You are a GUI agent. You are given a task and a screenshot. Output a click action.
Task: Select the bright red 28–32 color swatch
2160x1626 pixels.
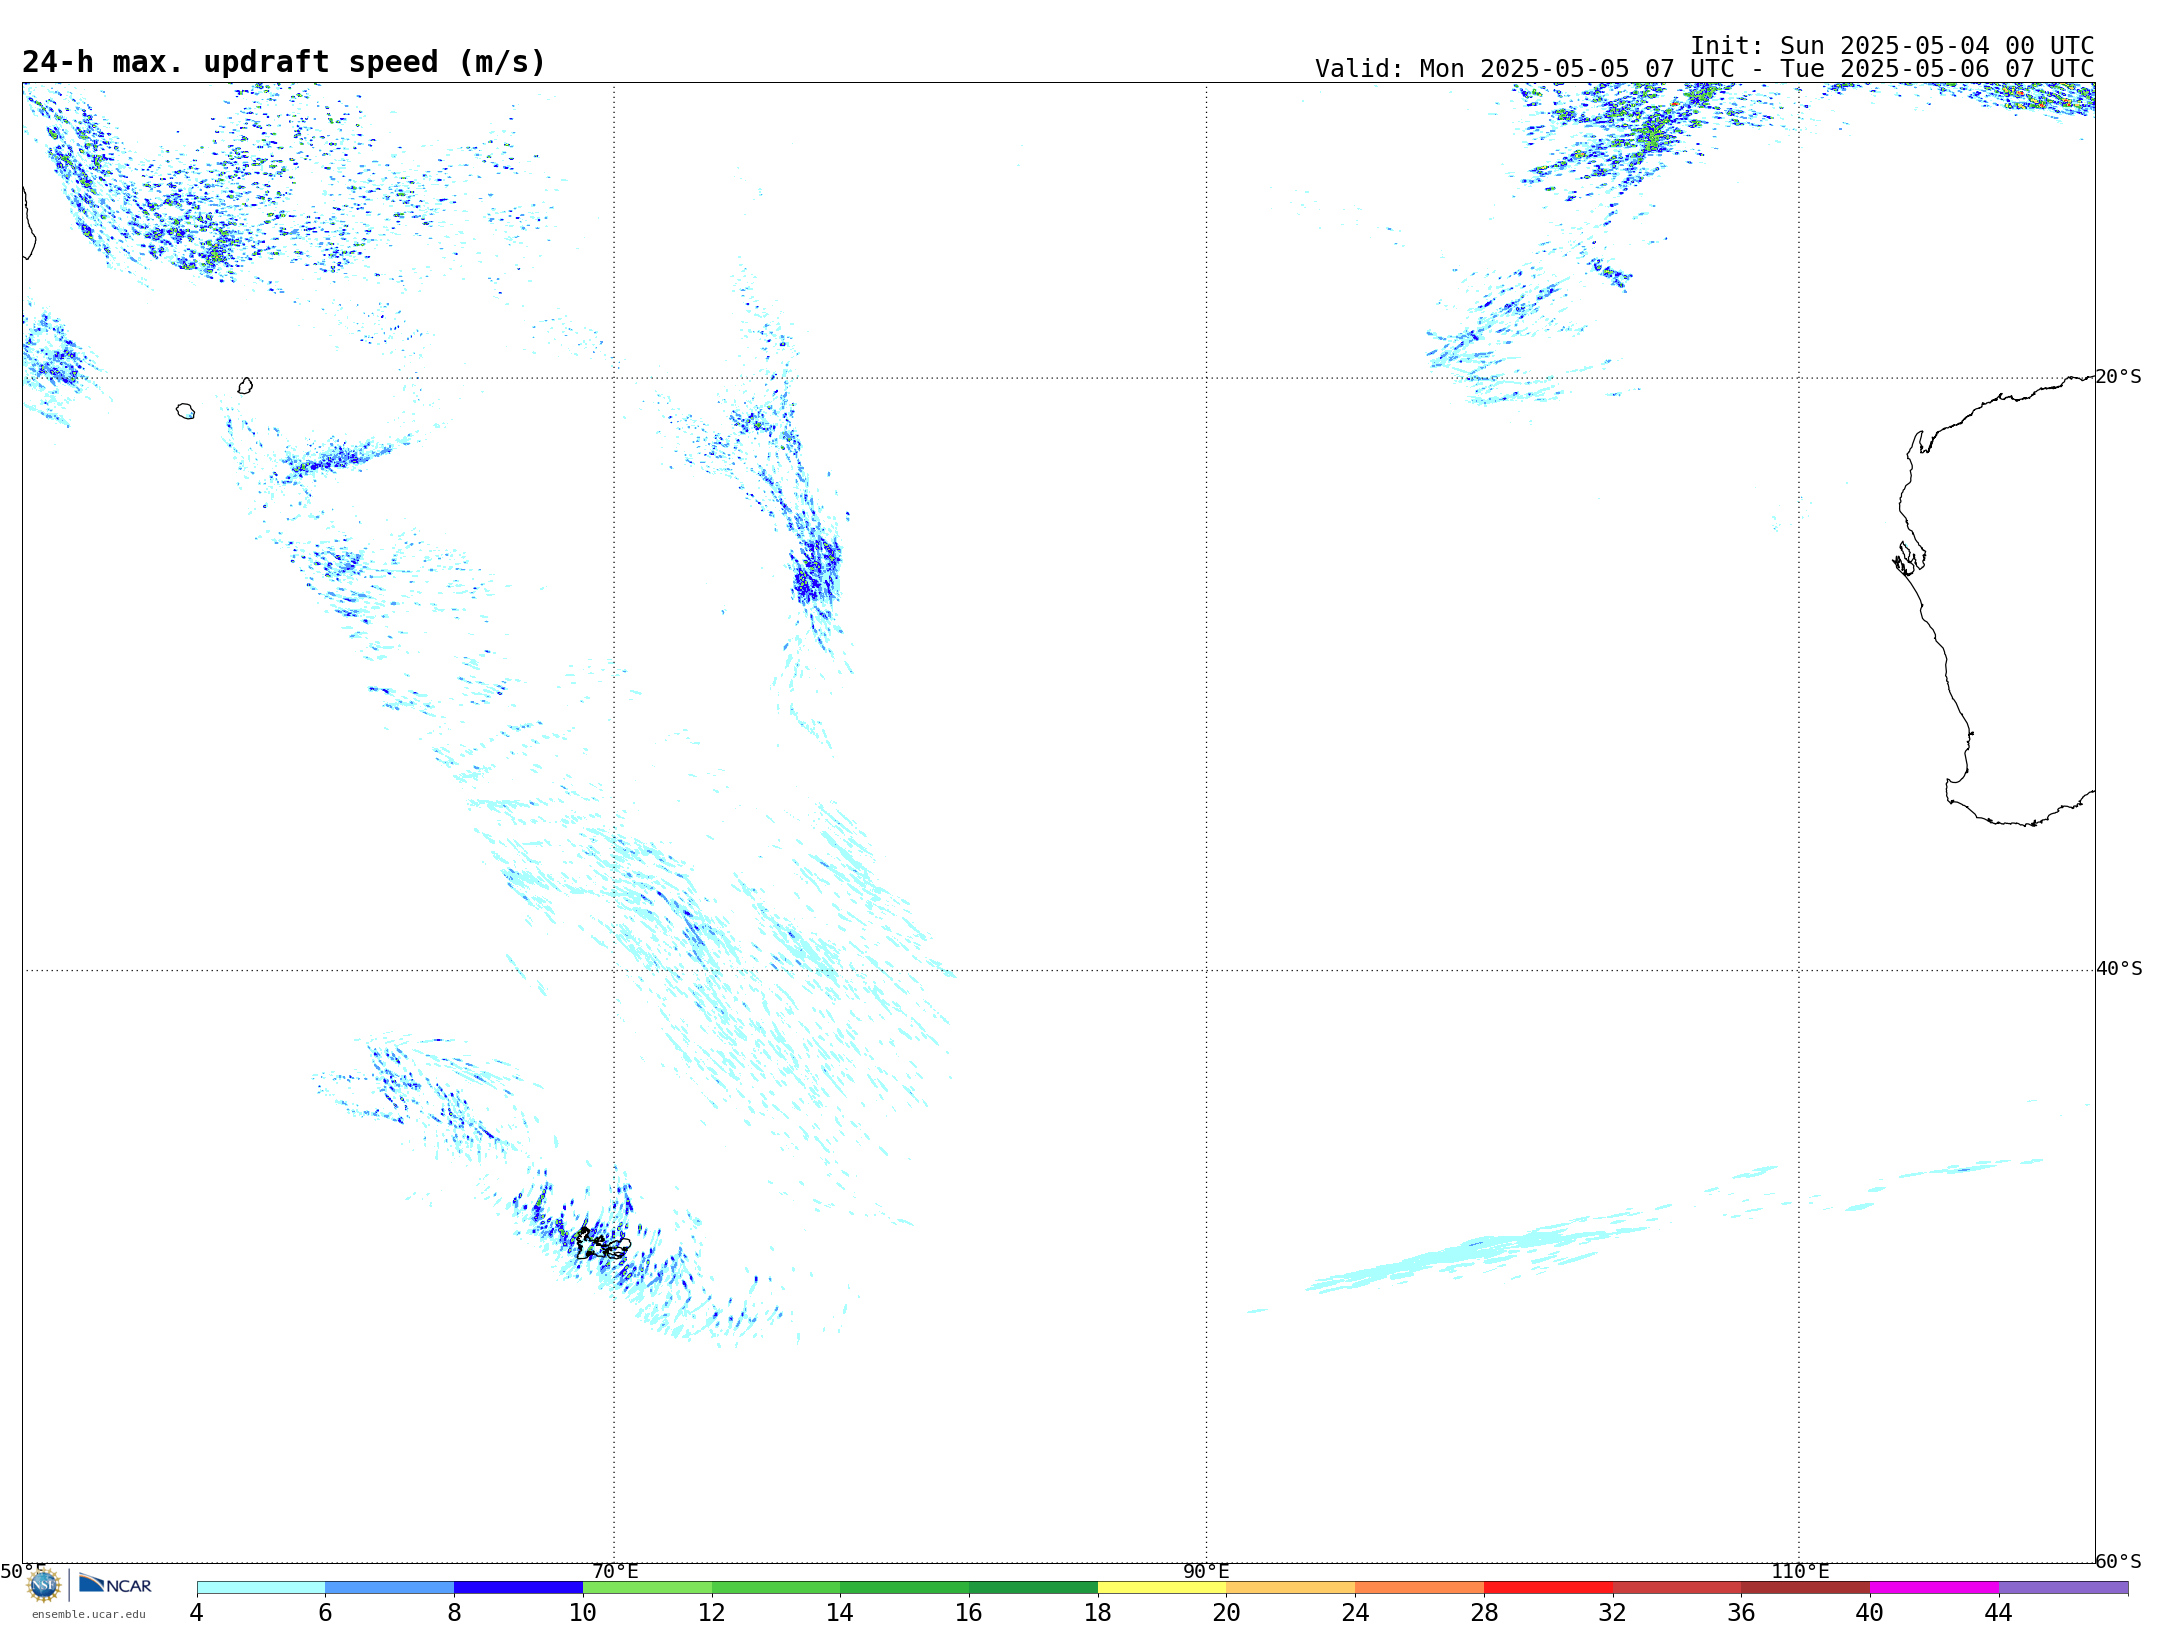1548,1587
